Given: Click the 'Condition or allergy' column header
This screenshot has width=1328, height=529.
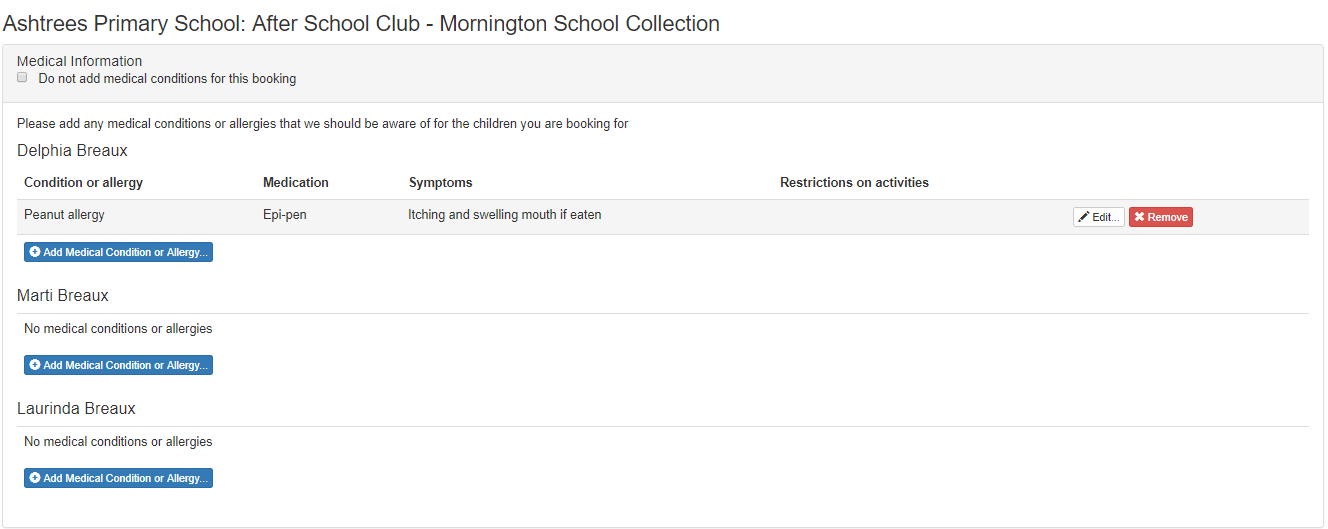Looking at the screenshot, I should [83, 183].
